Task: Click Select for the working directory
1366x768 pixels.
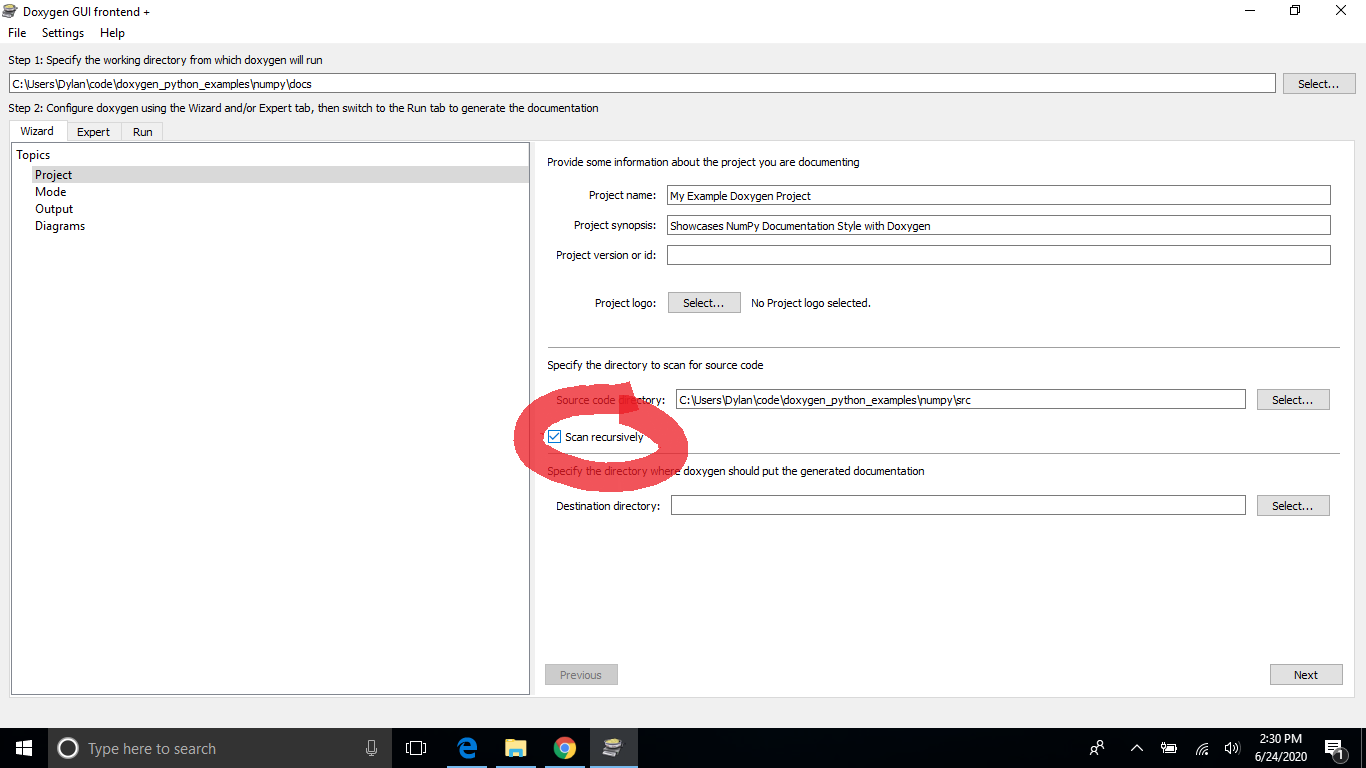Action: coord(1319,84)
